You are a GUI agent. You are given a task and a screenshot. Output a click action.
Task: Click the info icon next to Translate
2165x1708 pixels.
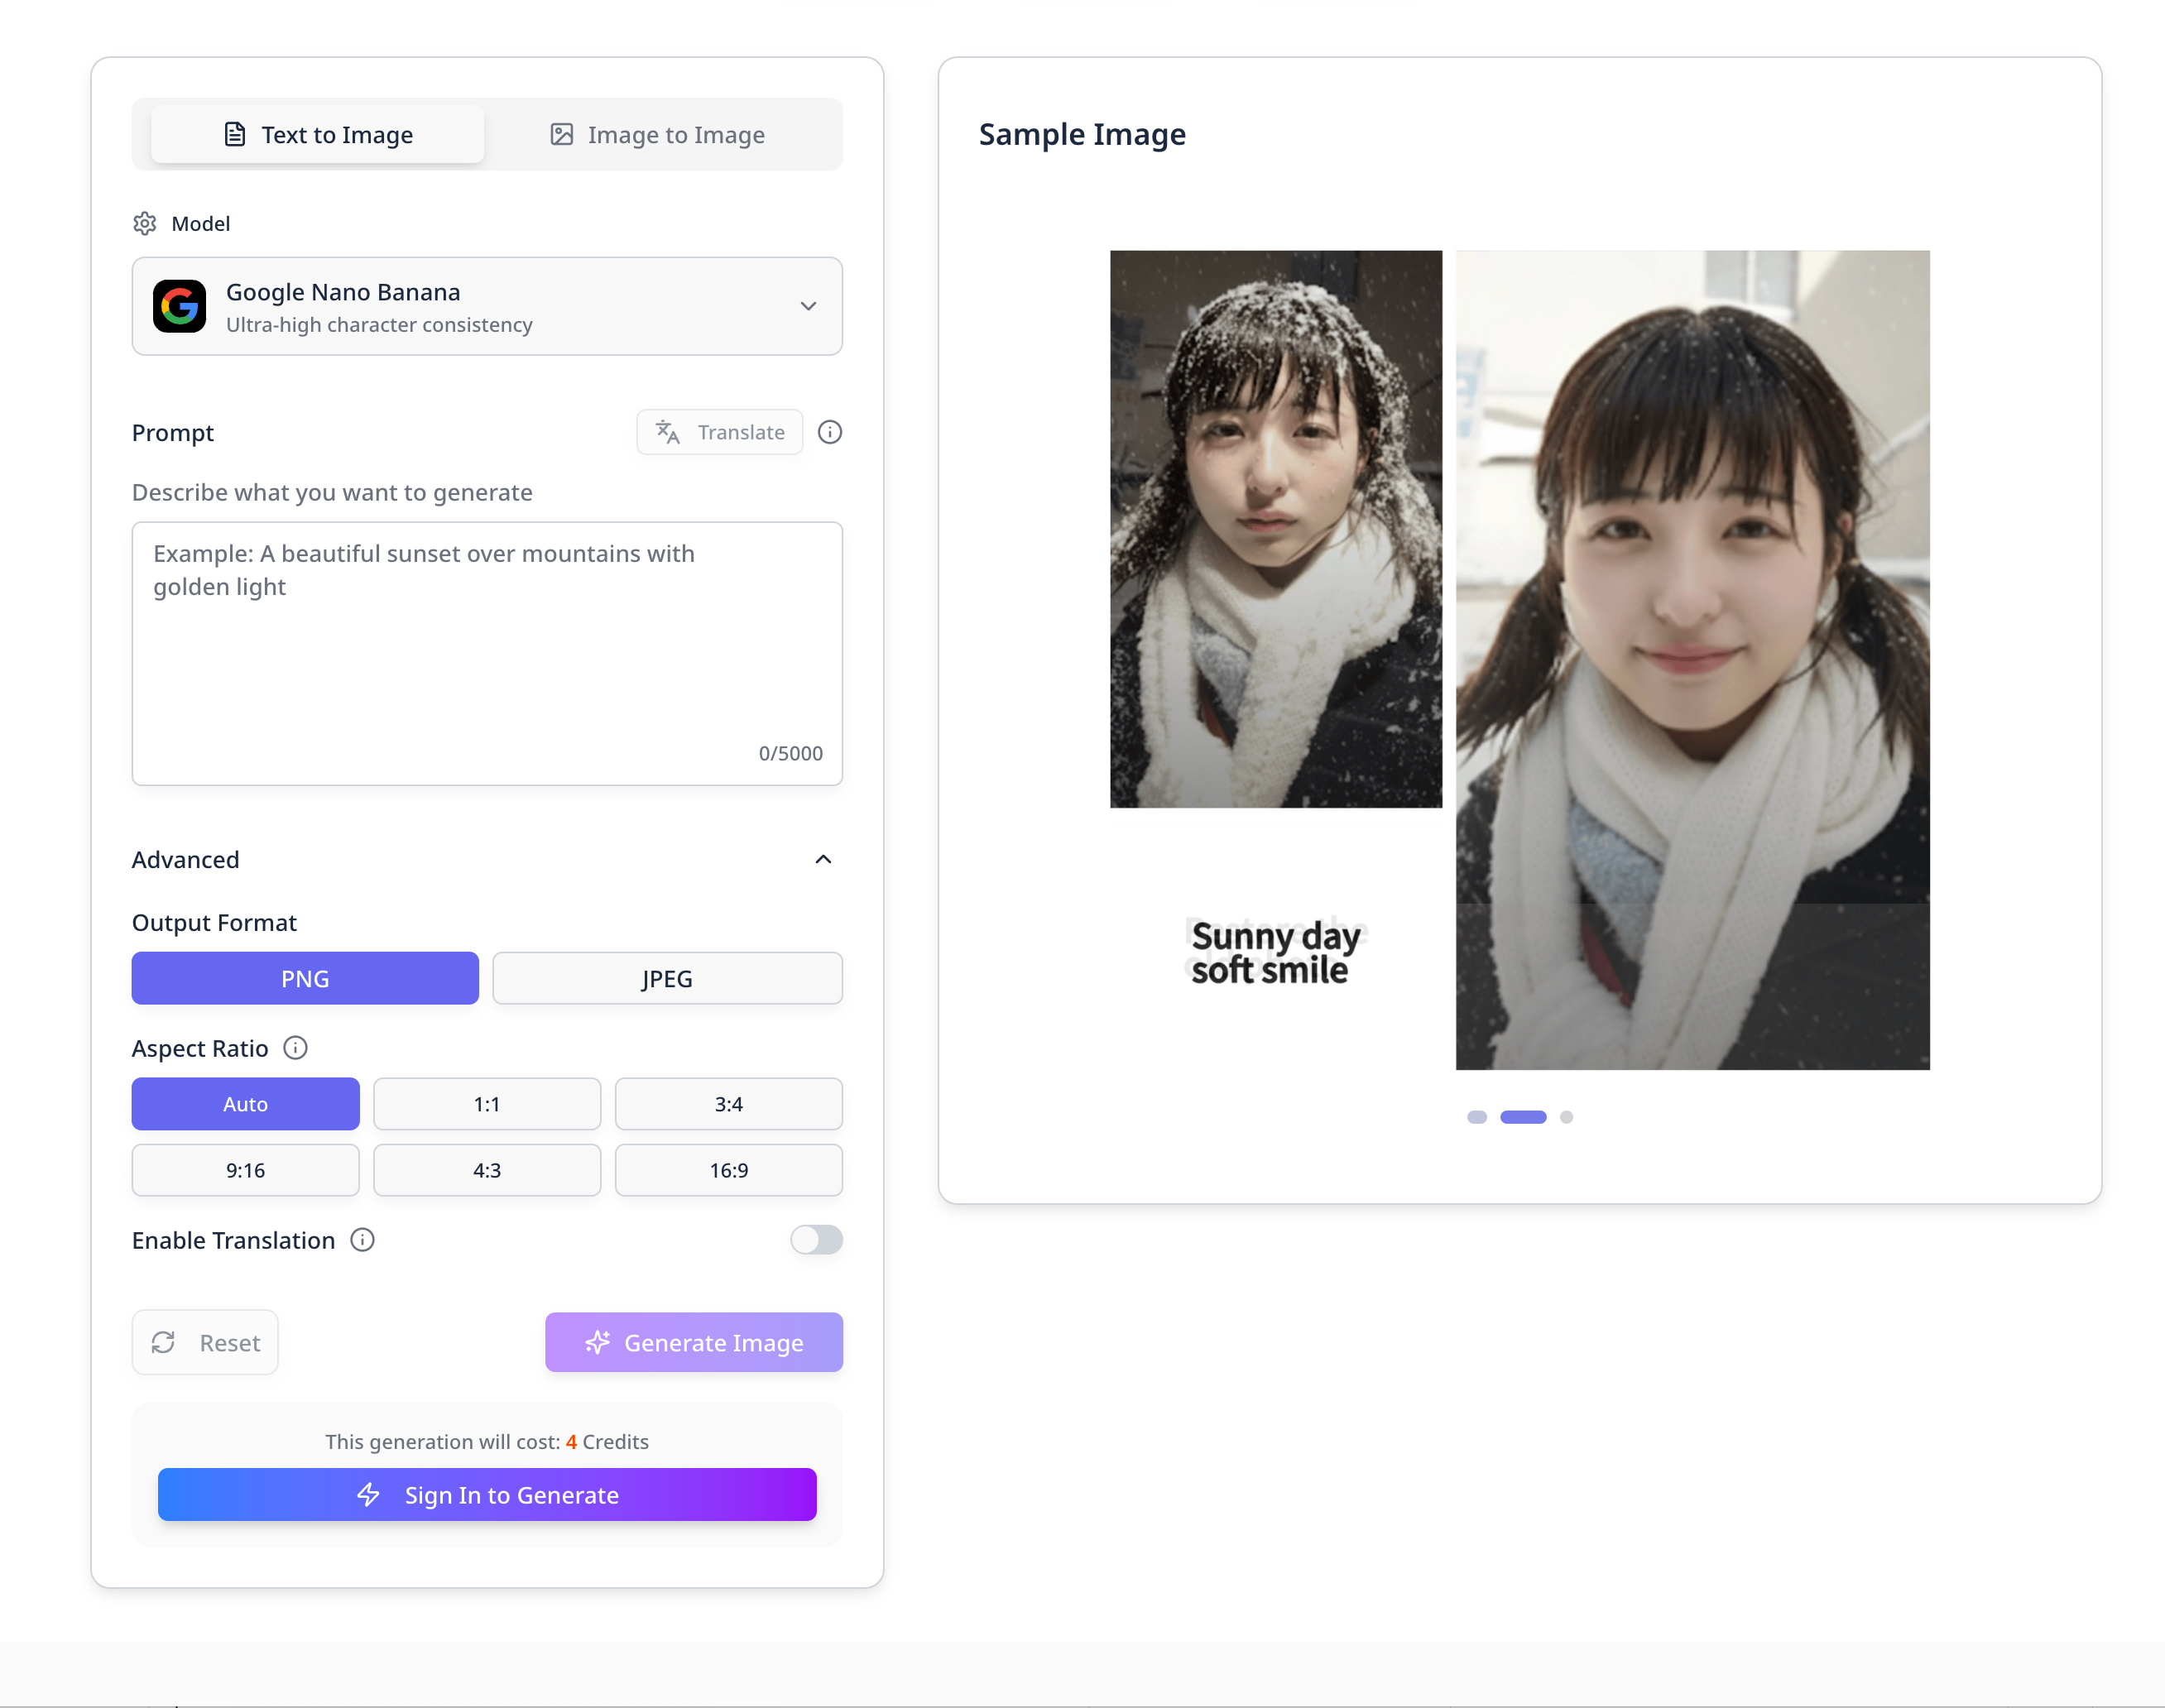[830, 432]
